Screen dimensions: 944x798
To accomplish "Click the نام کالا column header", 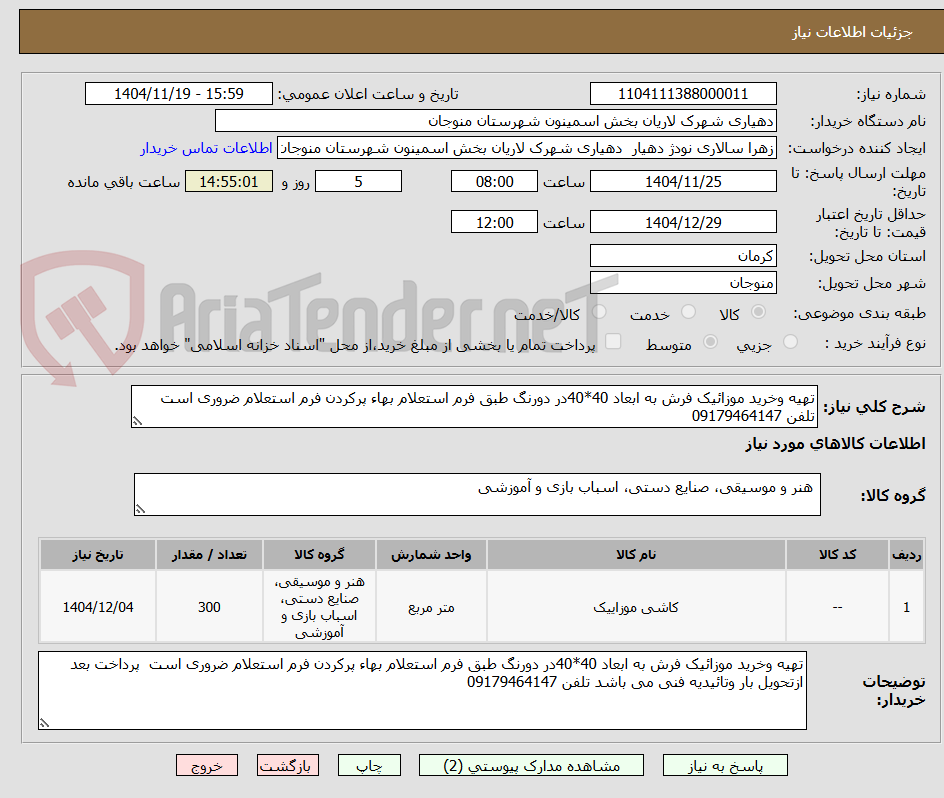I will pos(636,555).
